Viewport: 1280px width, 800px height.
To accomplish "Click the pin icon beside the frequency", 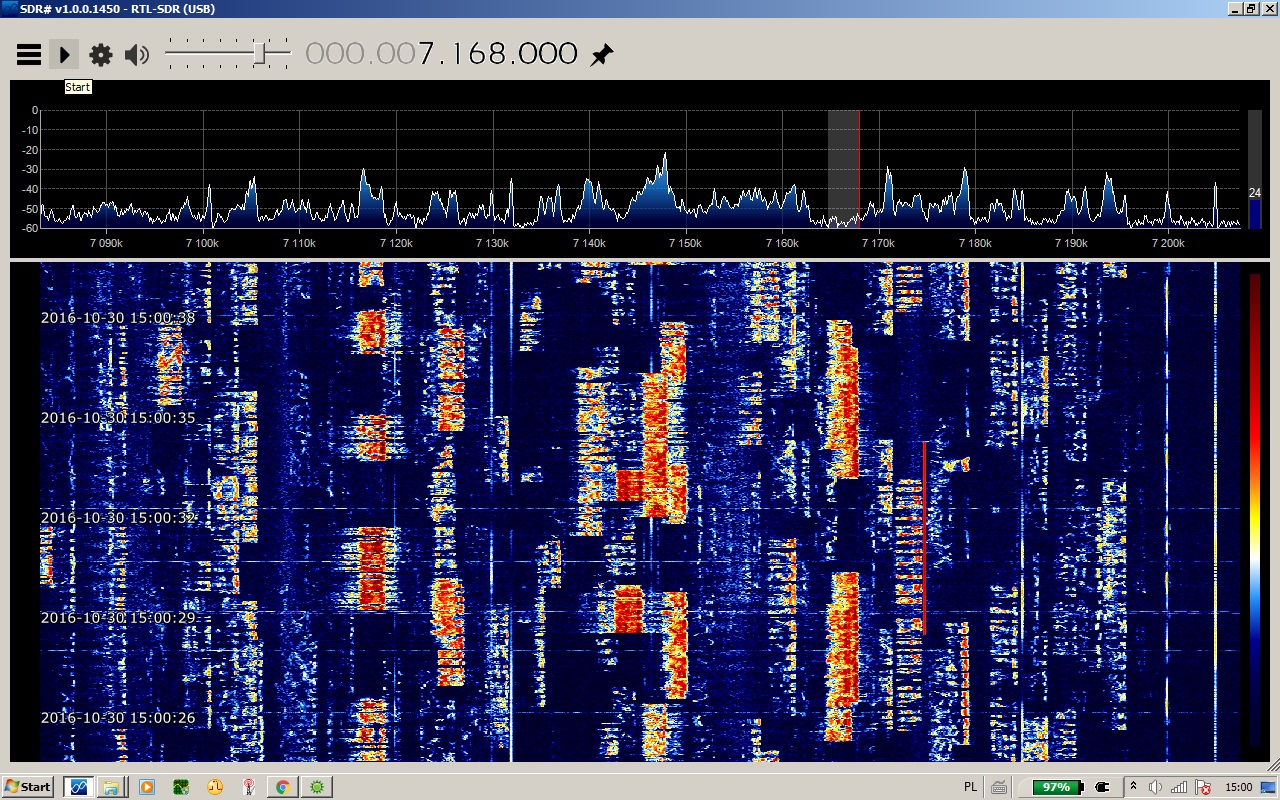I will [601, 54].
